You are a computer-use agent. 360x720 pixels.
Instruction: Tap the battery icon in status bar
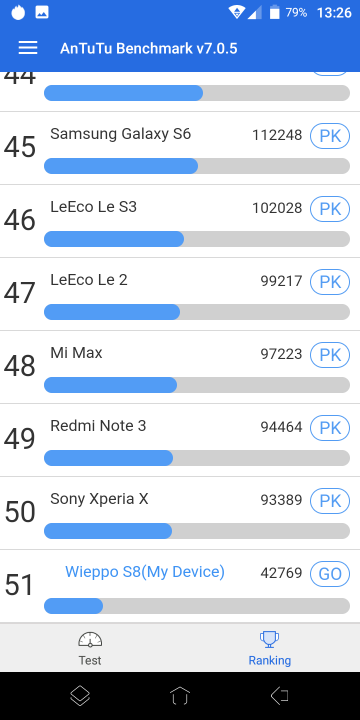[x=274, y=12]
